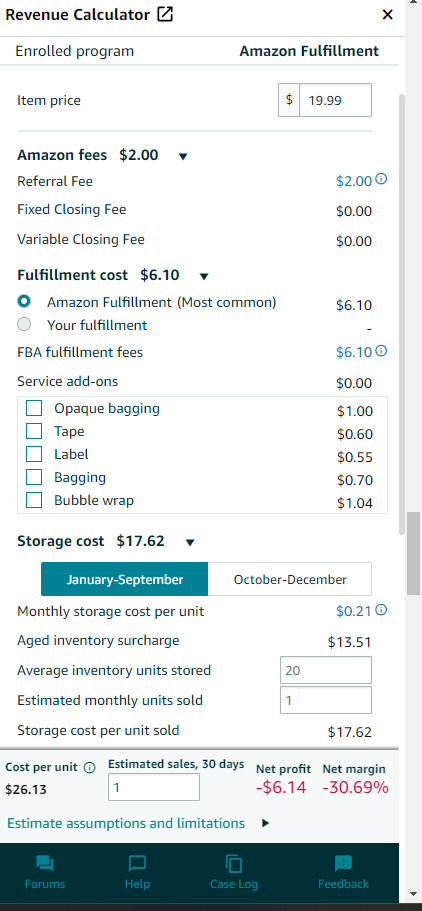Screen dimensions: 422x911
Task: Click the Monthly storage cost info icon
Action: coord(381,609)
